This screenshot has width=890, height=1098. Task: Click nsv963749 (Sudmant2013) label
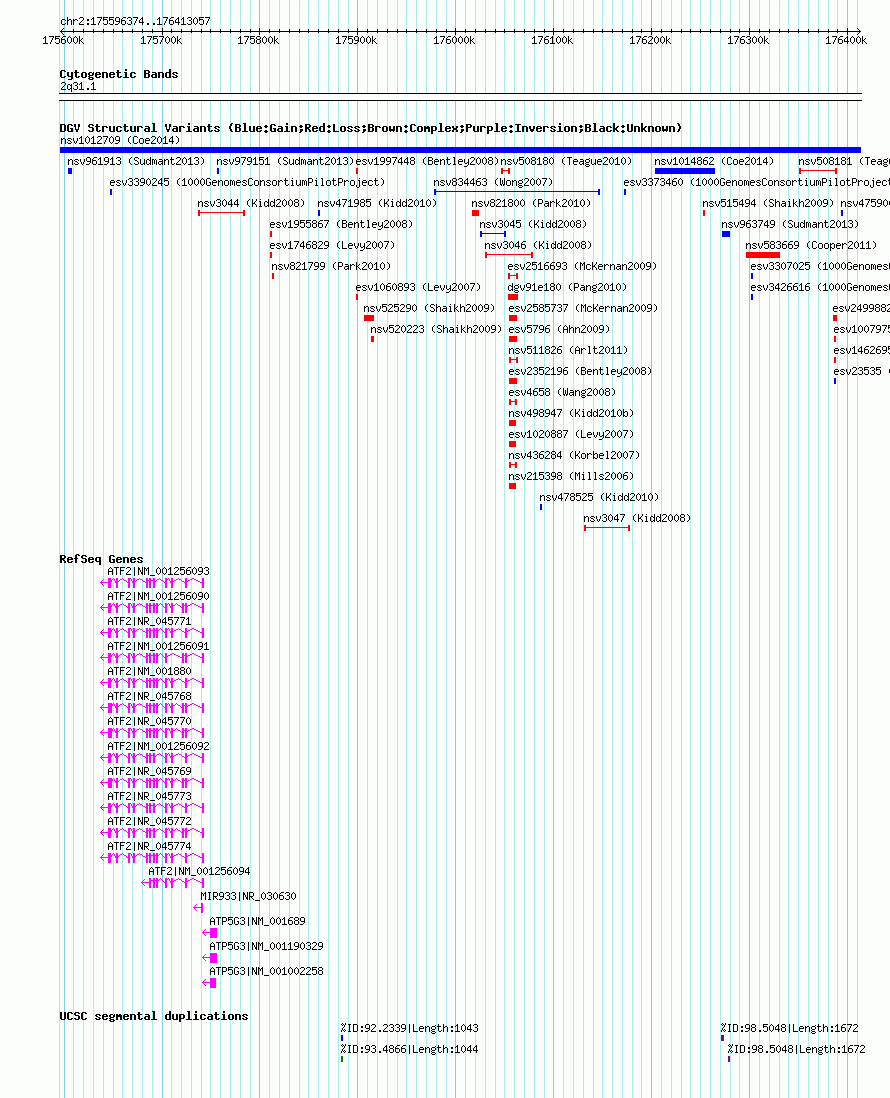(790, 224)
